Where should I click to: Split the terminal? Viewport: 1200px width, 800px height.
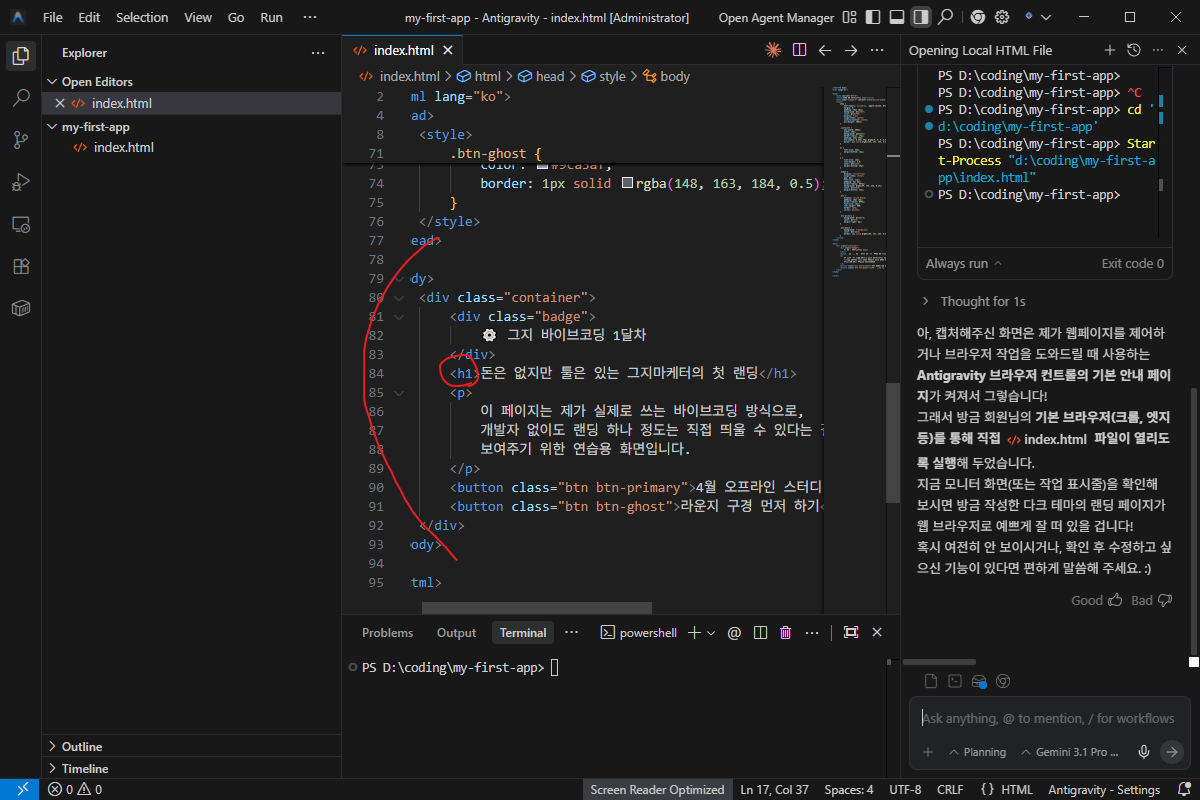tap(760, 632)
